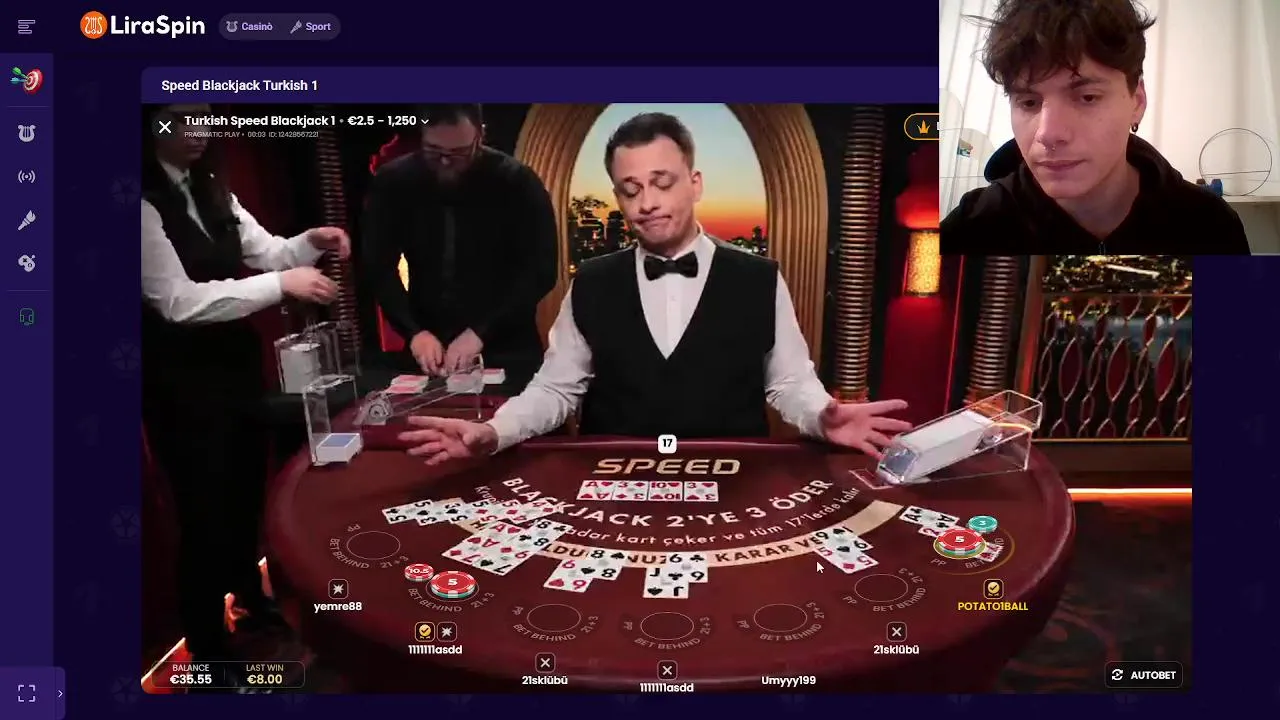The image size is (1280, 720).
Task: Toggle the yellow check badge above 1111111asdd
Action: pos(425,632)
